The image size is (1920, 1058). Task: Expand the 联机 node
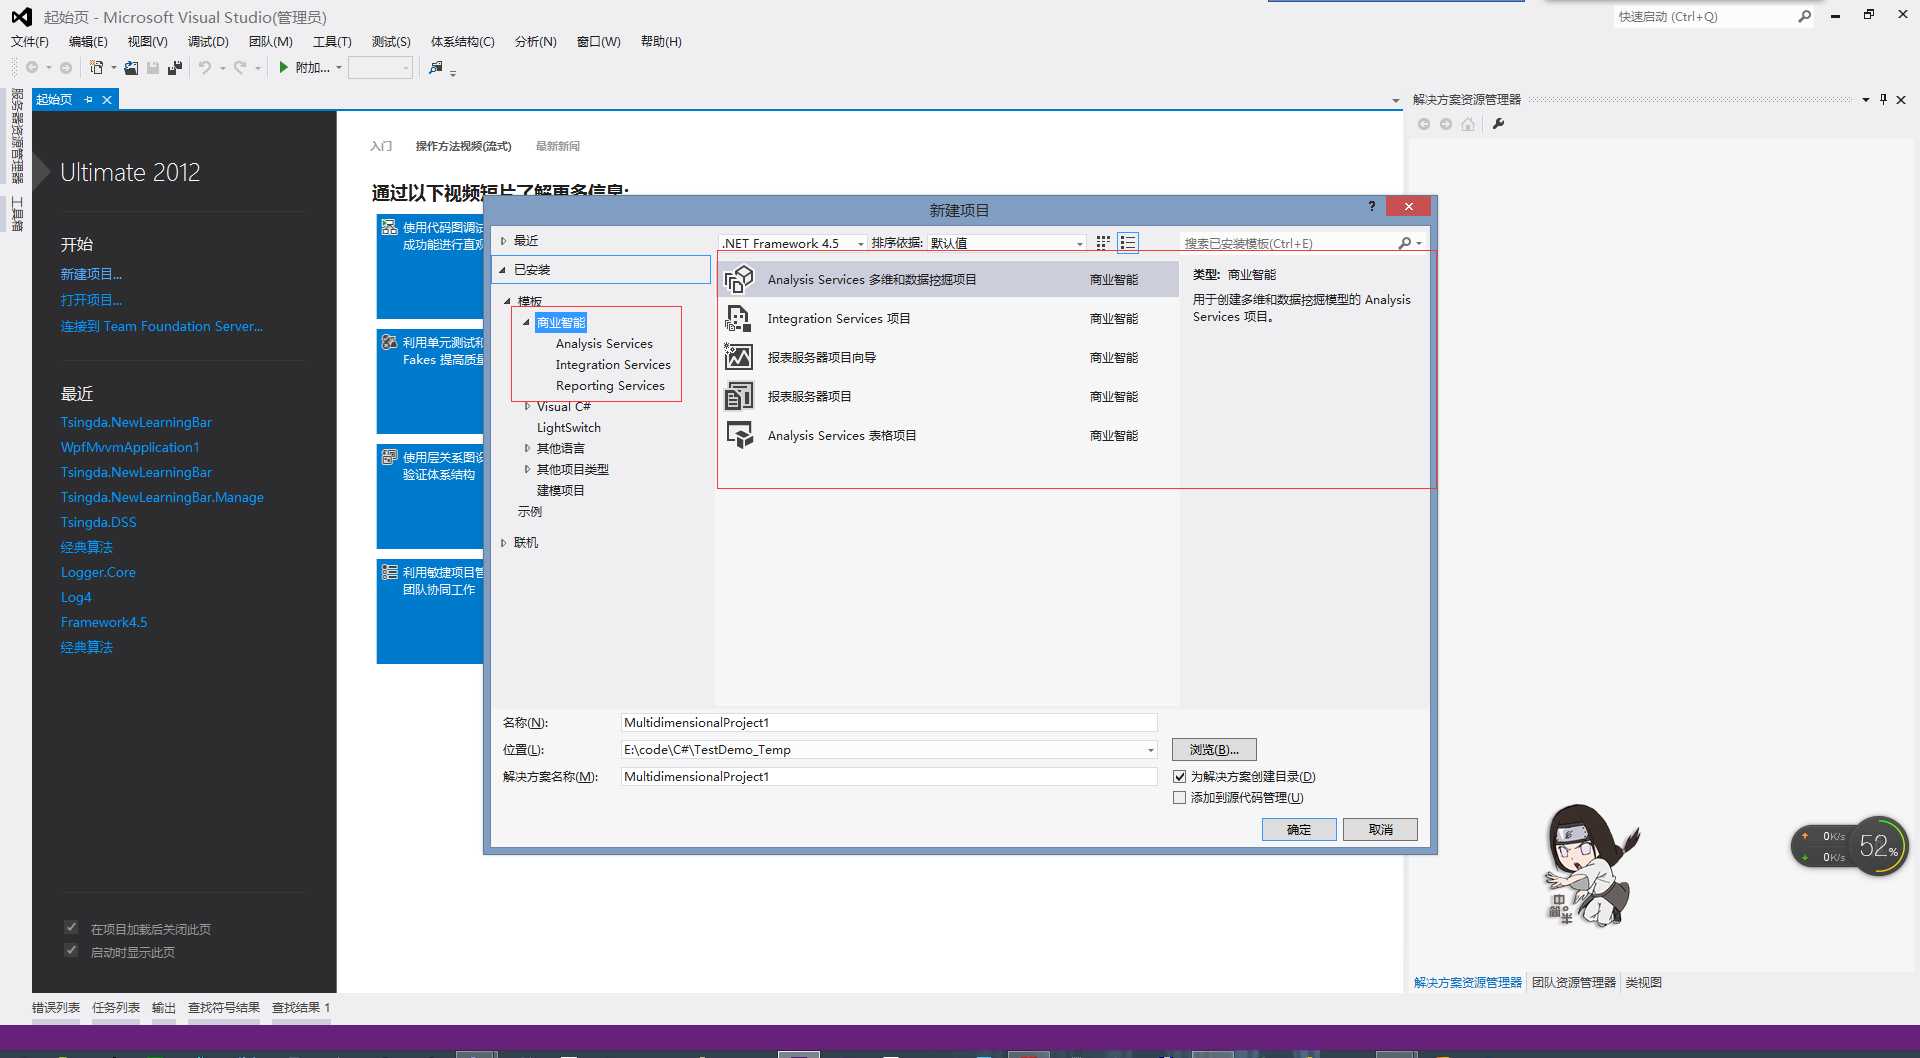tap(504, 543)
